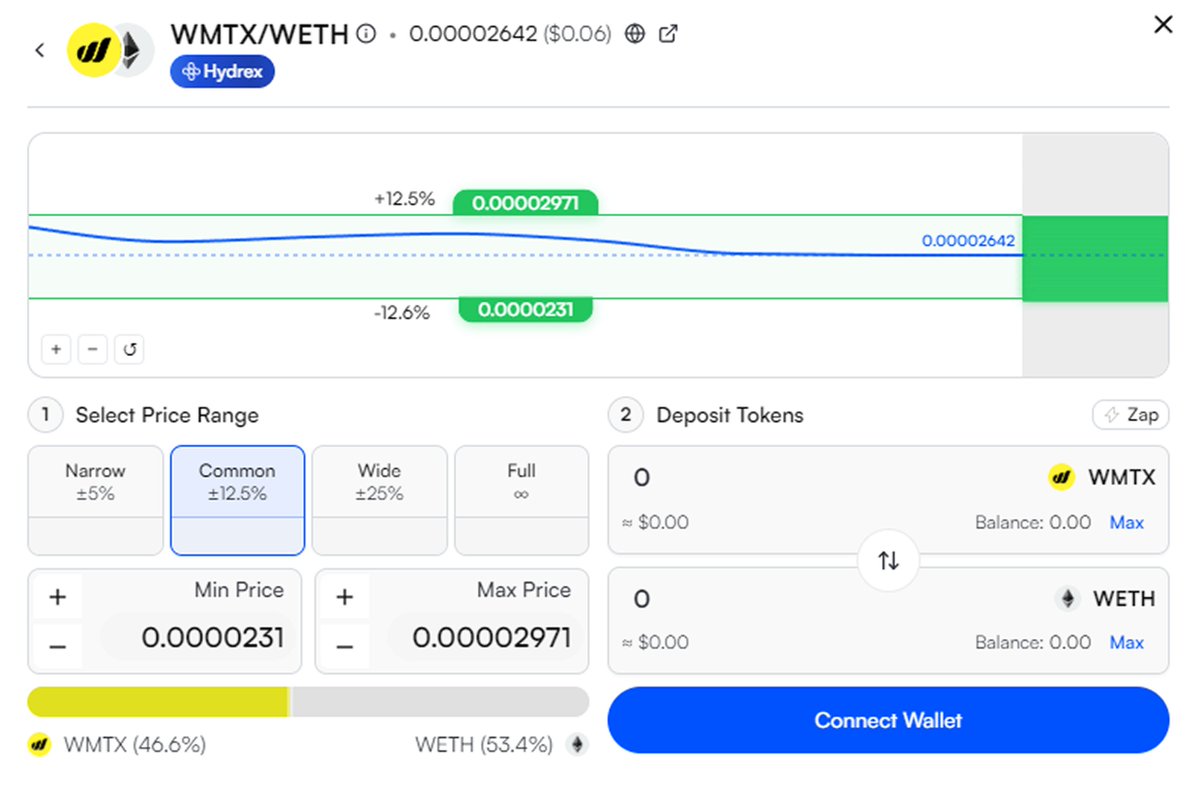Viewport: 1200px width, 799px height.
Task: Close the liquidity panel
Action: (1163, 25)
